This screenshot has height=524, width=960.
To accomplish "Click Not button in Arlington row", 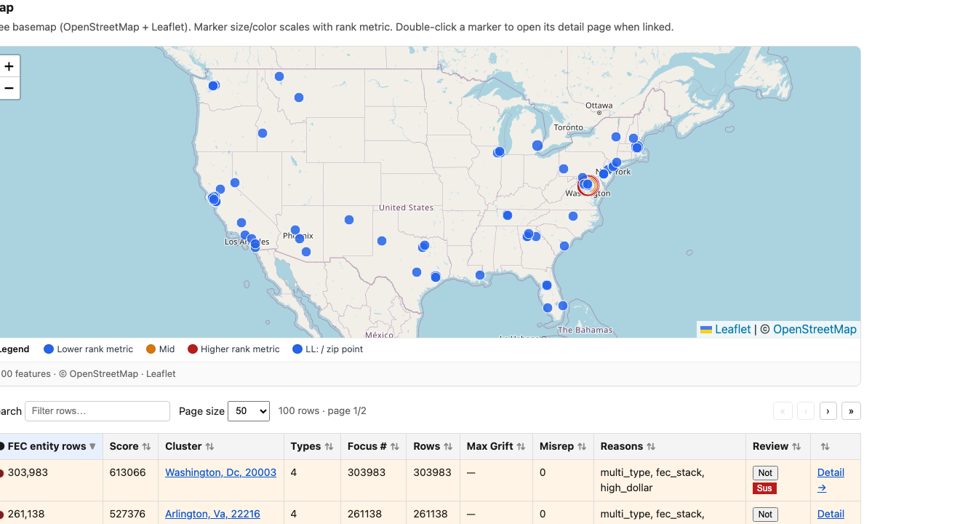I will [x=765, y=514].
